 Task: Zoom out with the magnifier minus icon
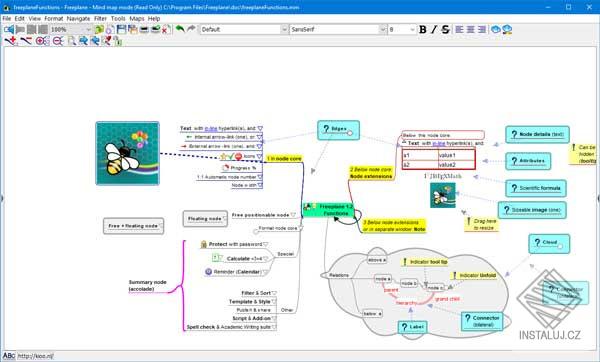[58, 41]
